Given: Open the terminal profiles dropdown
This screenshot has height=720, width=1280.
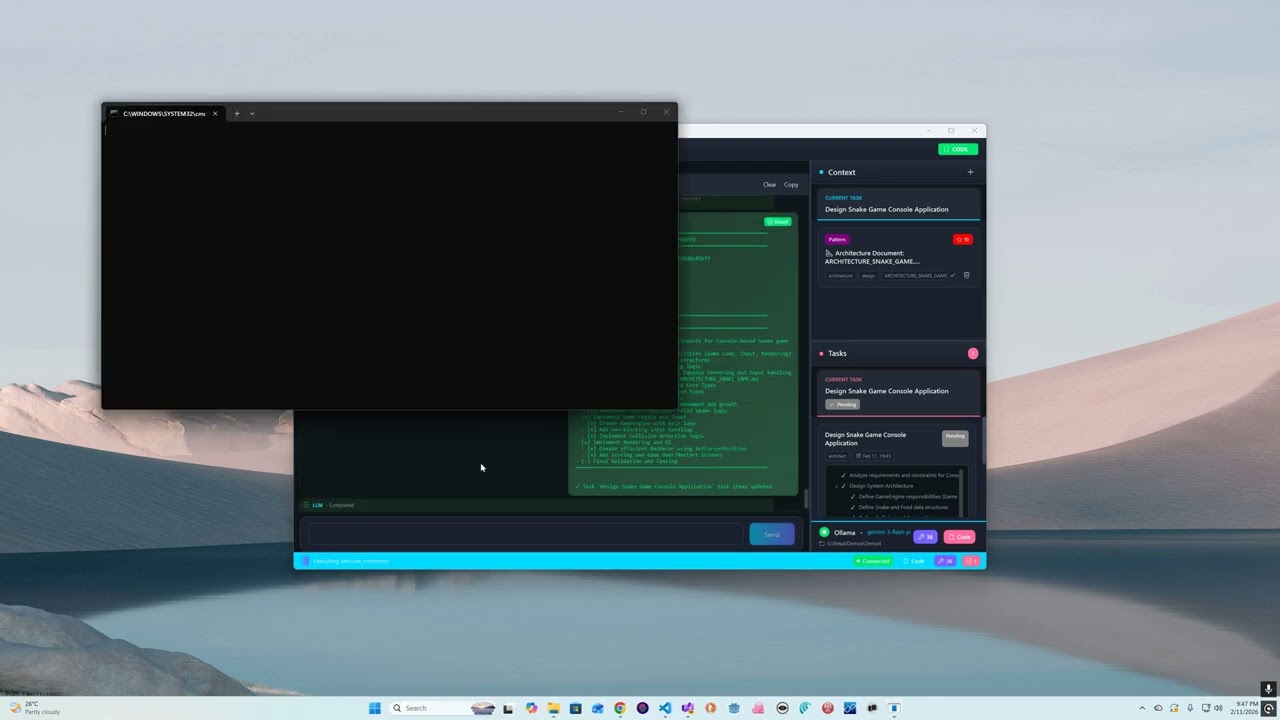Looking at the screenshot, I should tap(252, 113).
